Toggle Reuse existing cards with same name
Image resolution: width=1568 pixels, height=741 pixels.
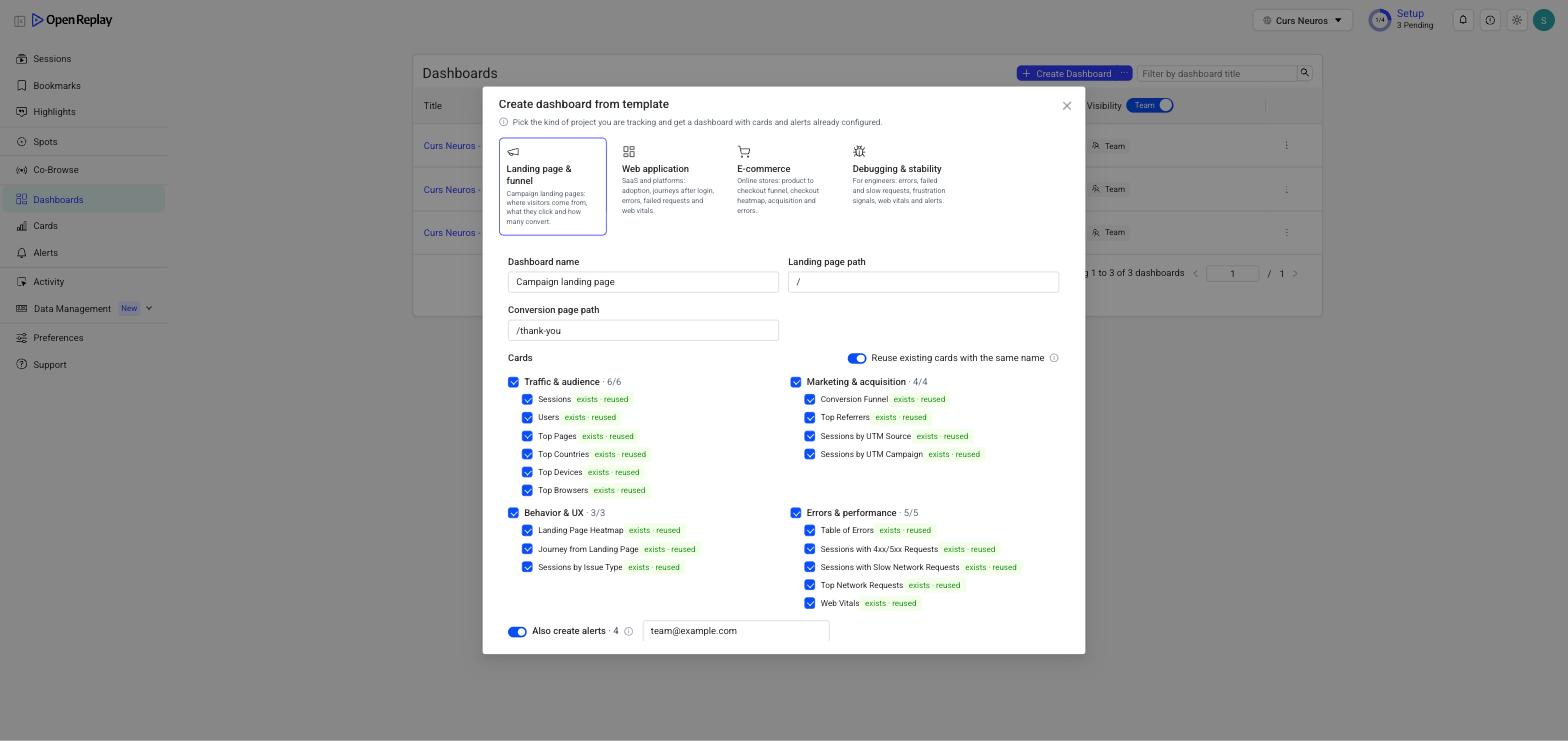857,358
